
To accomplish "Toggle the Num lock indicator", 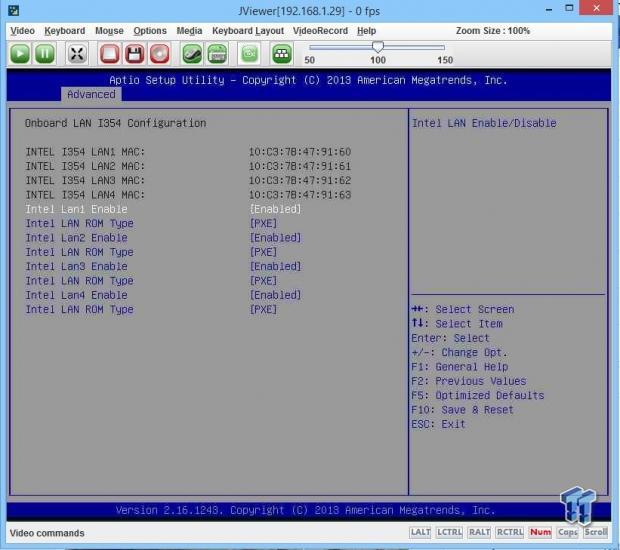I will [541, 532].
